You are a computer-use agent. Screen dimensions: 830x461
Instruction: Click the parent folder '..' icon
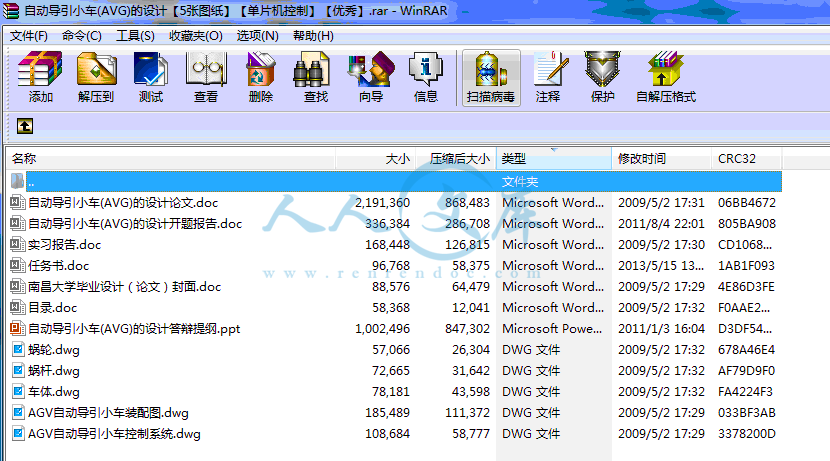coord(17,181)
